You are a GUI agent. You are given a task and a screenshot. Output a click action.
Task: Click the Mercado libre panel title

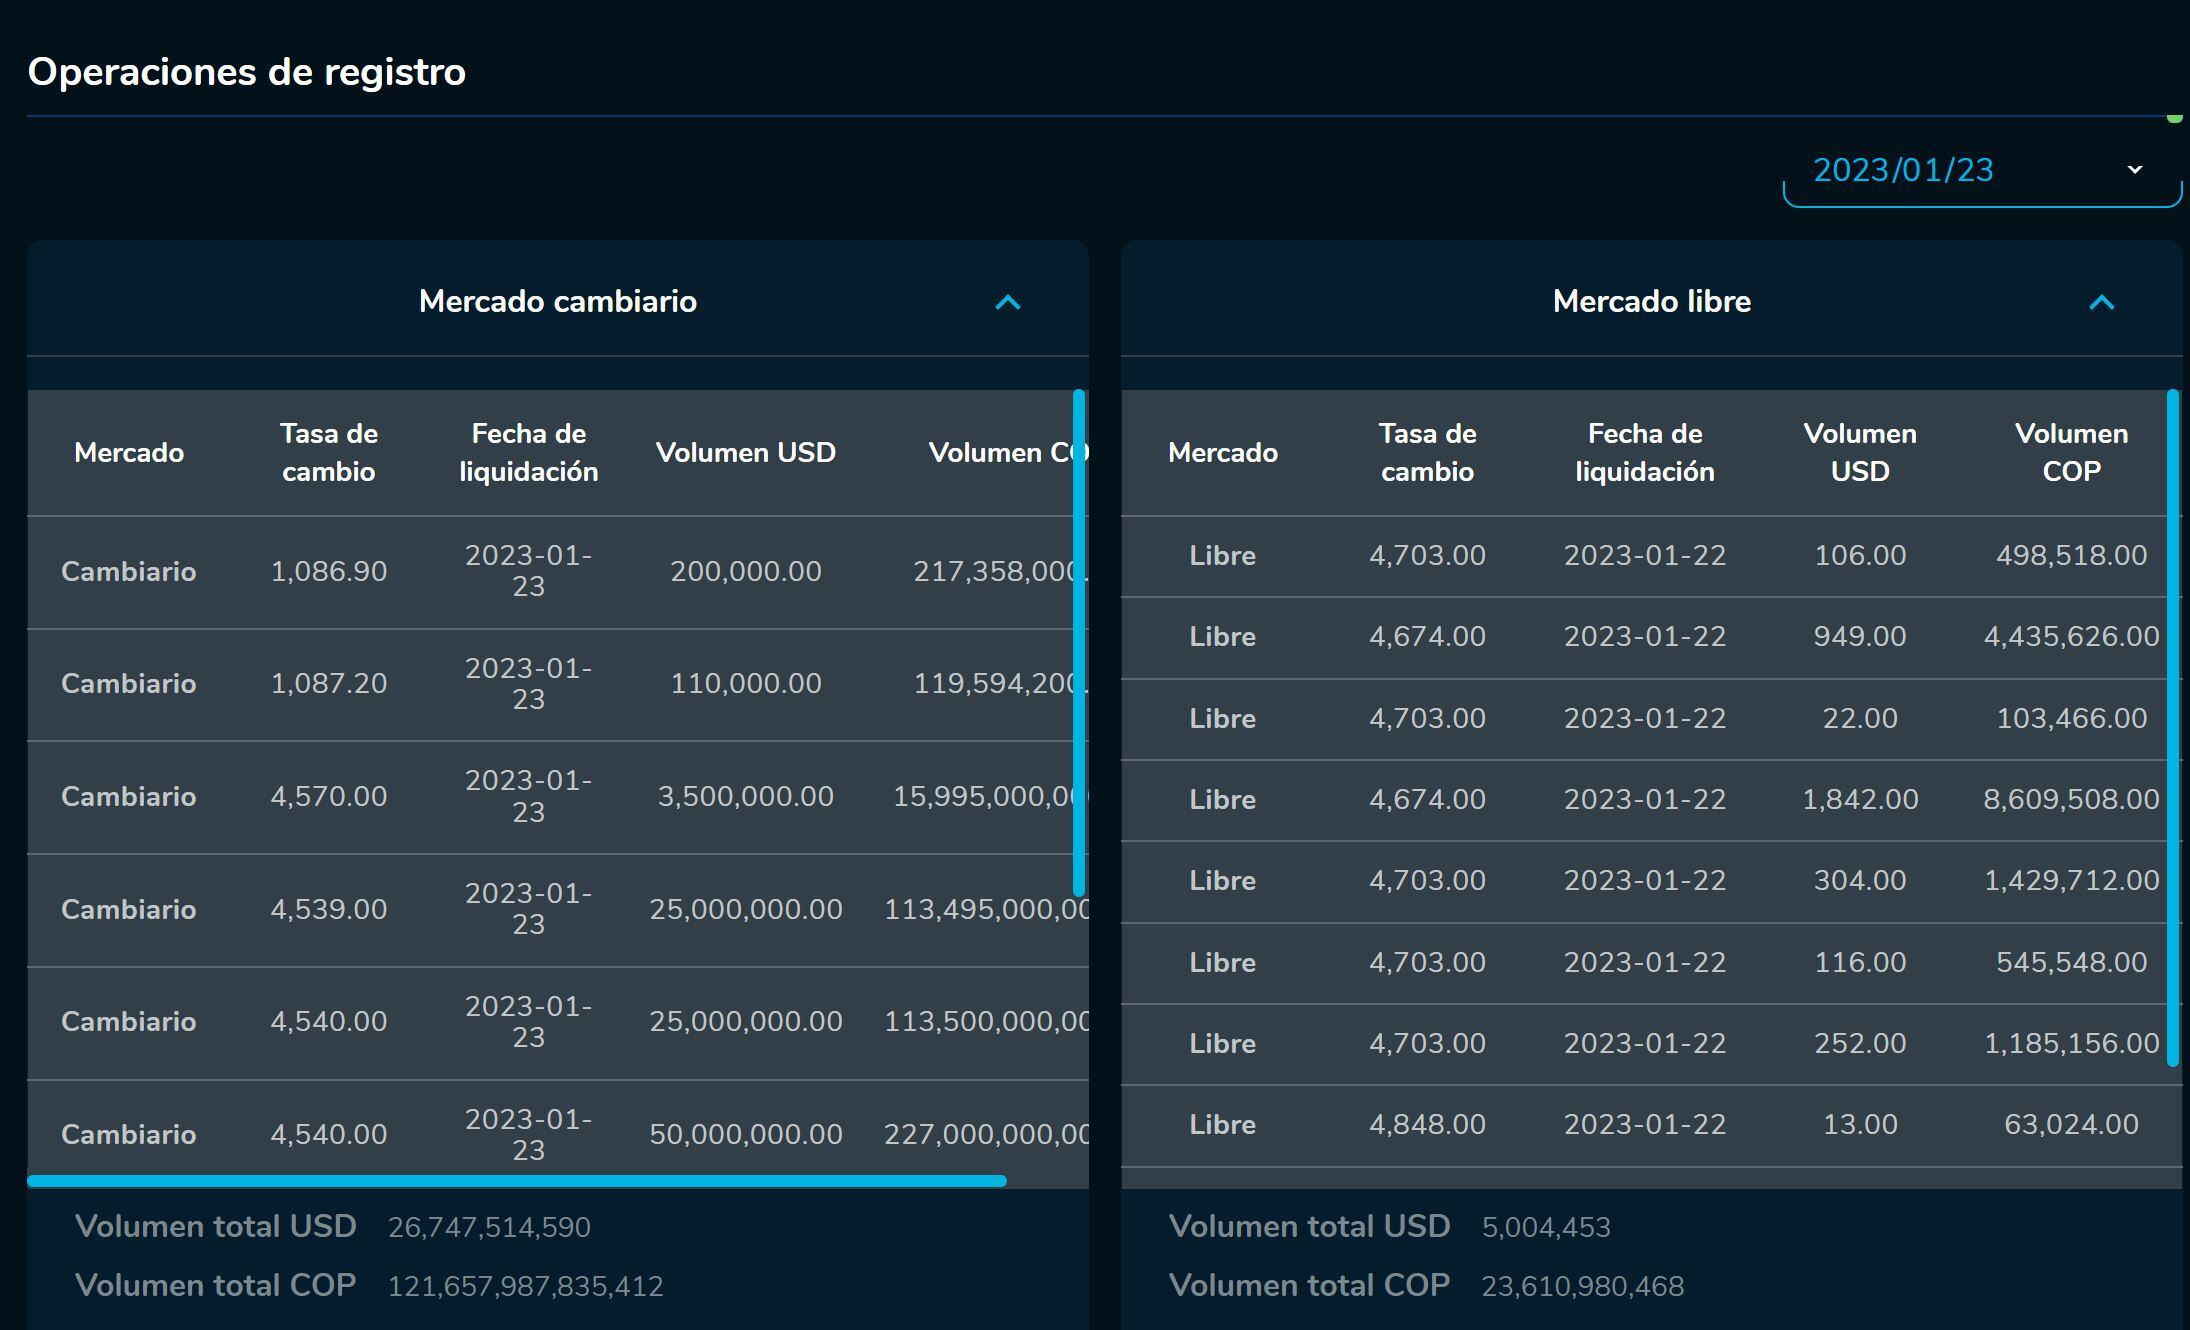tap(1651, 301)
